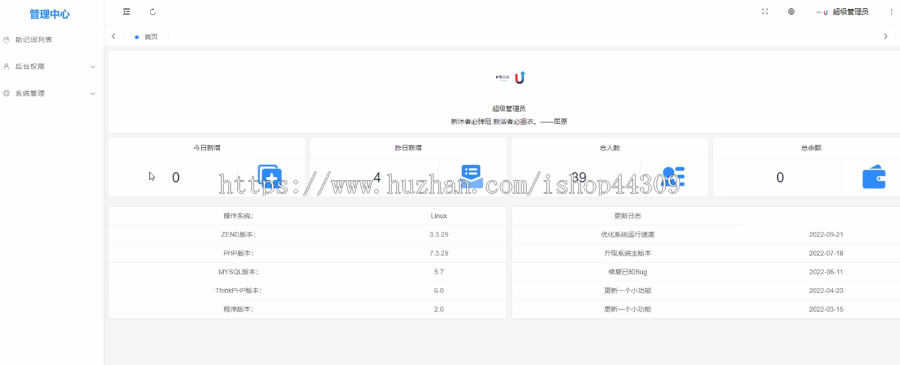Expand the 系统管理 submenu chevron
This screenshot has height=365, width=900.
[92, 94]
